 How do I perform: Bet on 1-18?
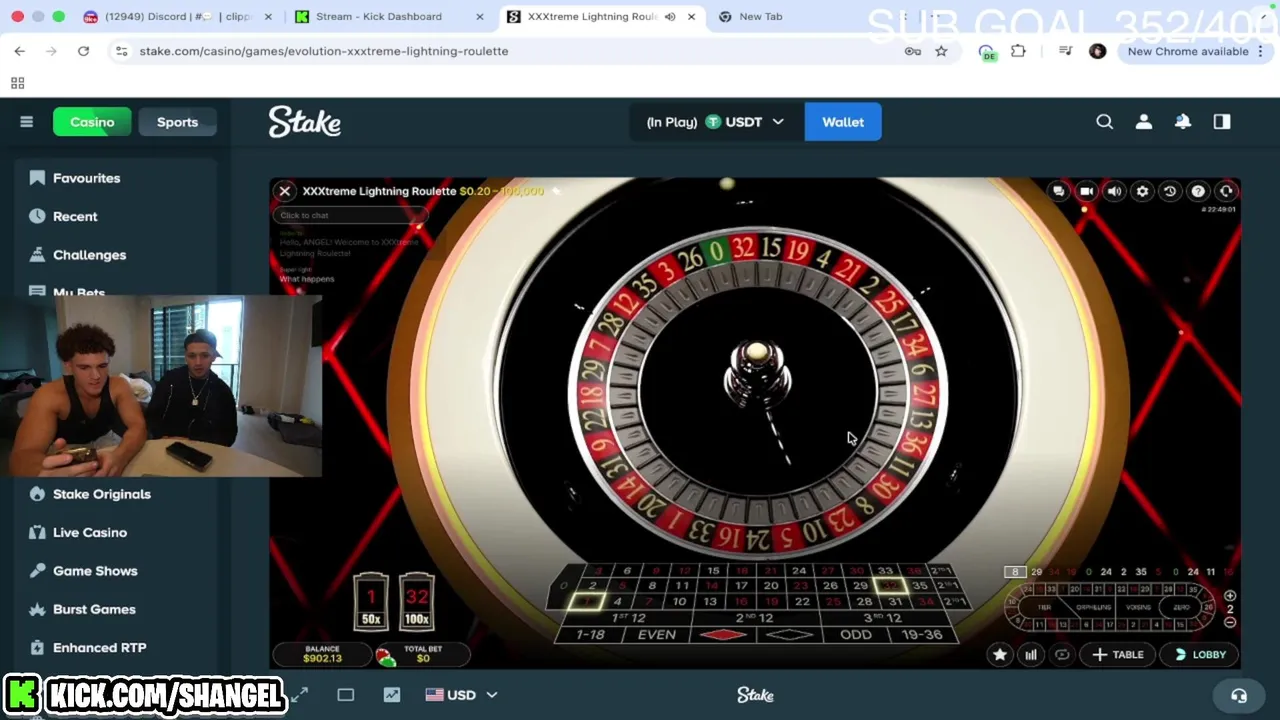click(590, 635)
